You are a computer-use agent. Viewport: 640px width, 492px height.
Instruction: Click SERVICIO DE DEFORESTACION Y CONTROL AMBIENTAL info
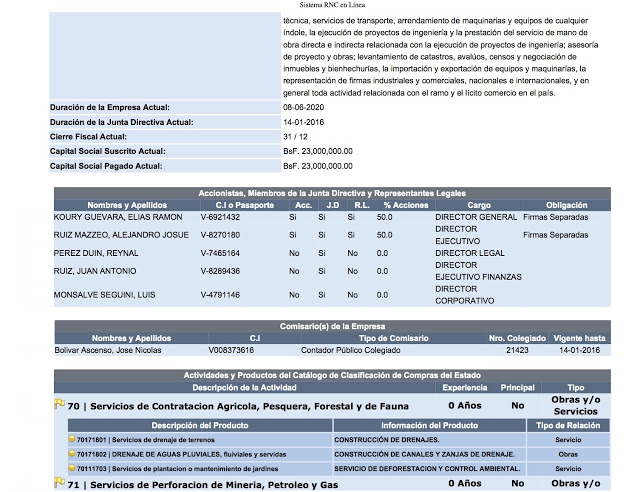(427, 469)
